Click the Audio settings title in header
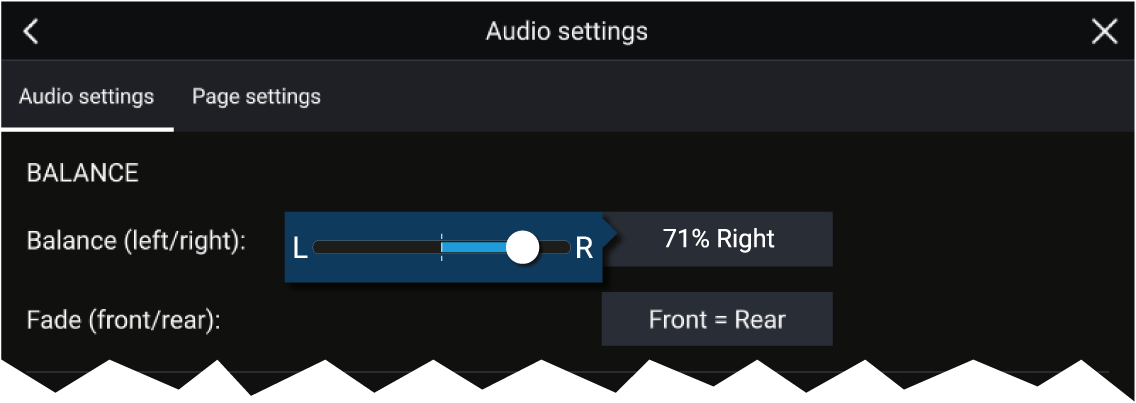The width and height of the screenshot is (1136, 403). [x=567, y=31]
